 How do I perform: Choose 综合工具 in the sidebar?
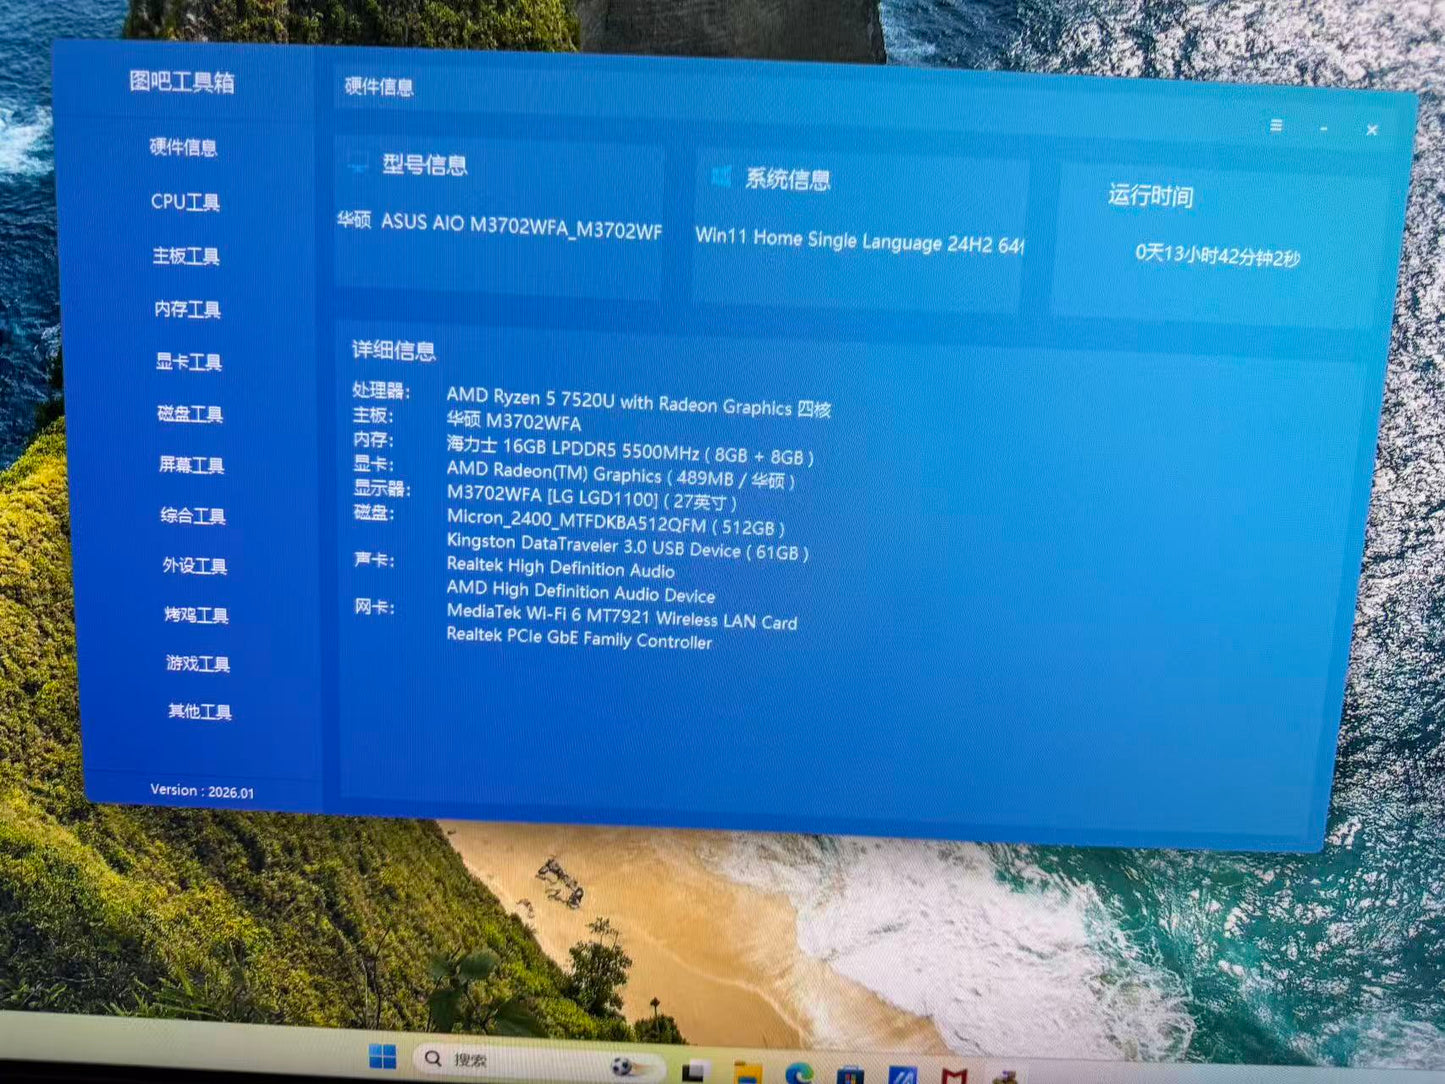point(193,515)
